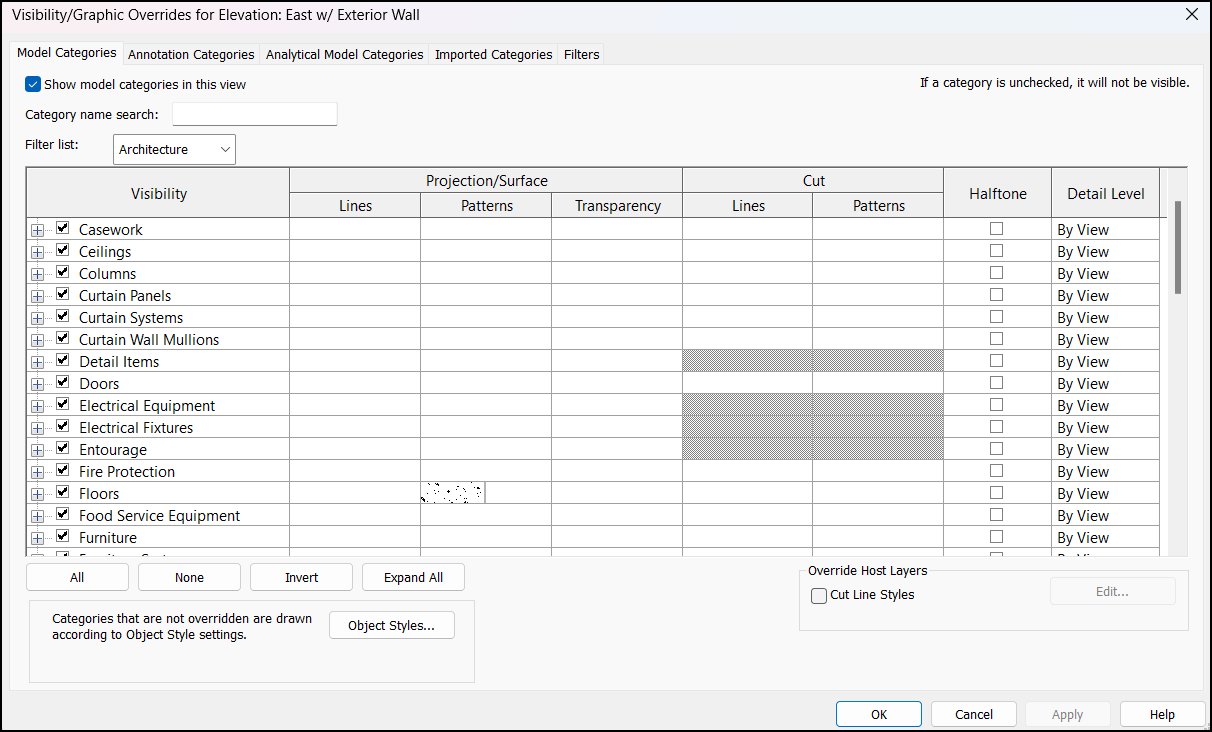Viewport: 1212px width, 732px height.
Task: Uncheck Show model categories in this view
Action: (x=33, y=85)
